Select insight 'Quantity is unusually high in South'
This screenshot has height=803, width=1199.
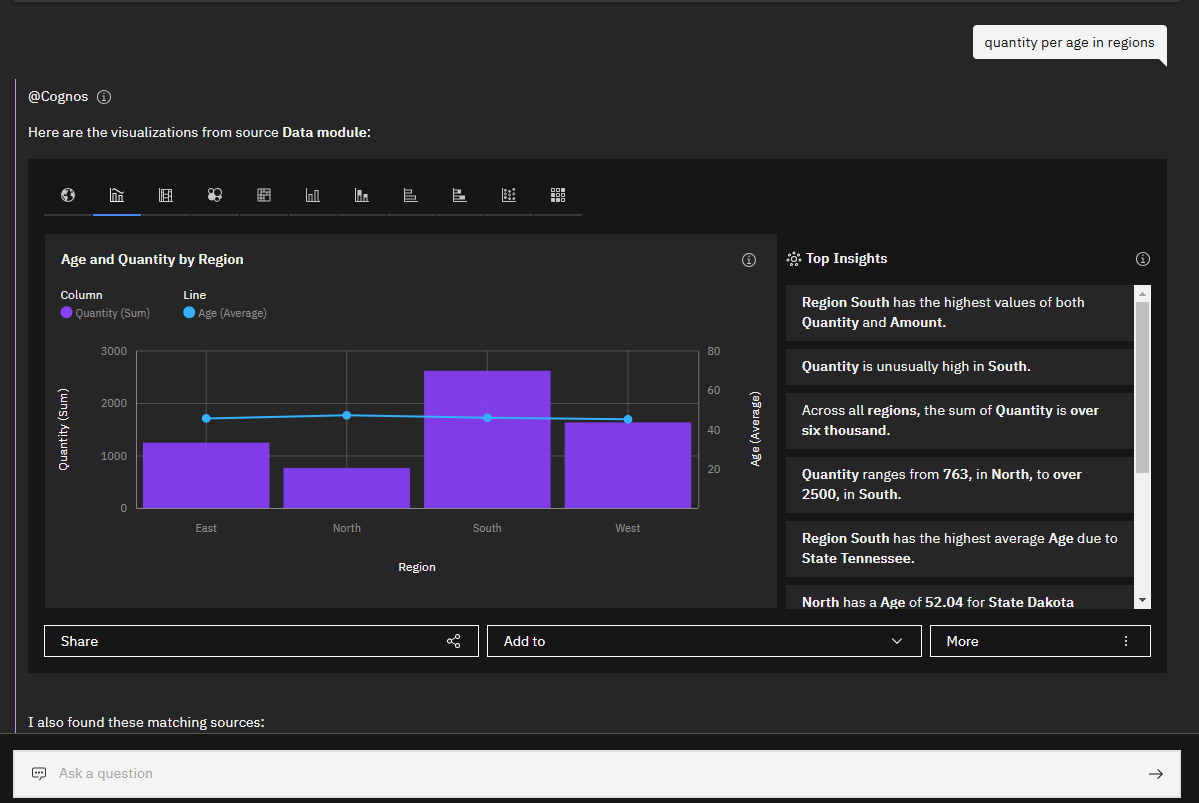tap(960, 367)
